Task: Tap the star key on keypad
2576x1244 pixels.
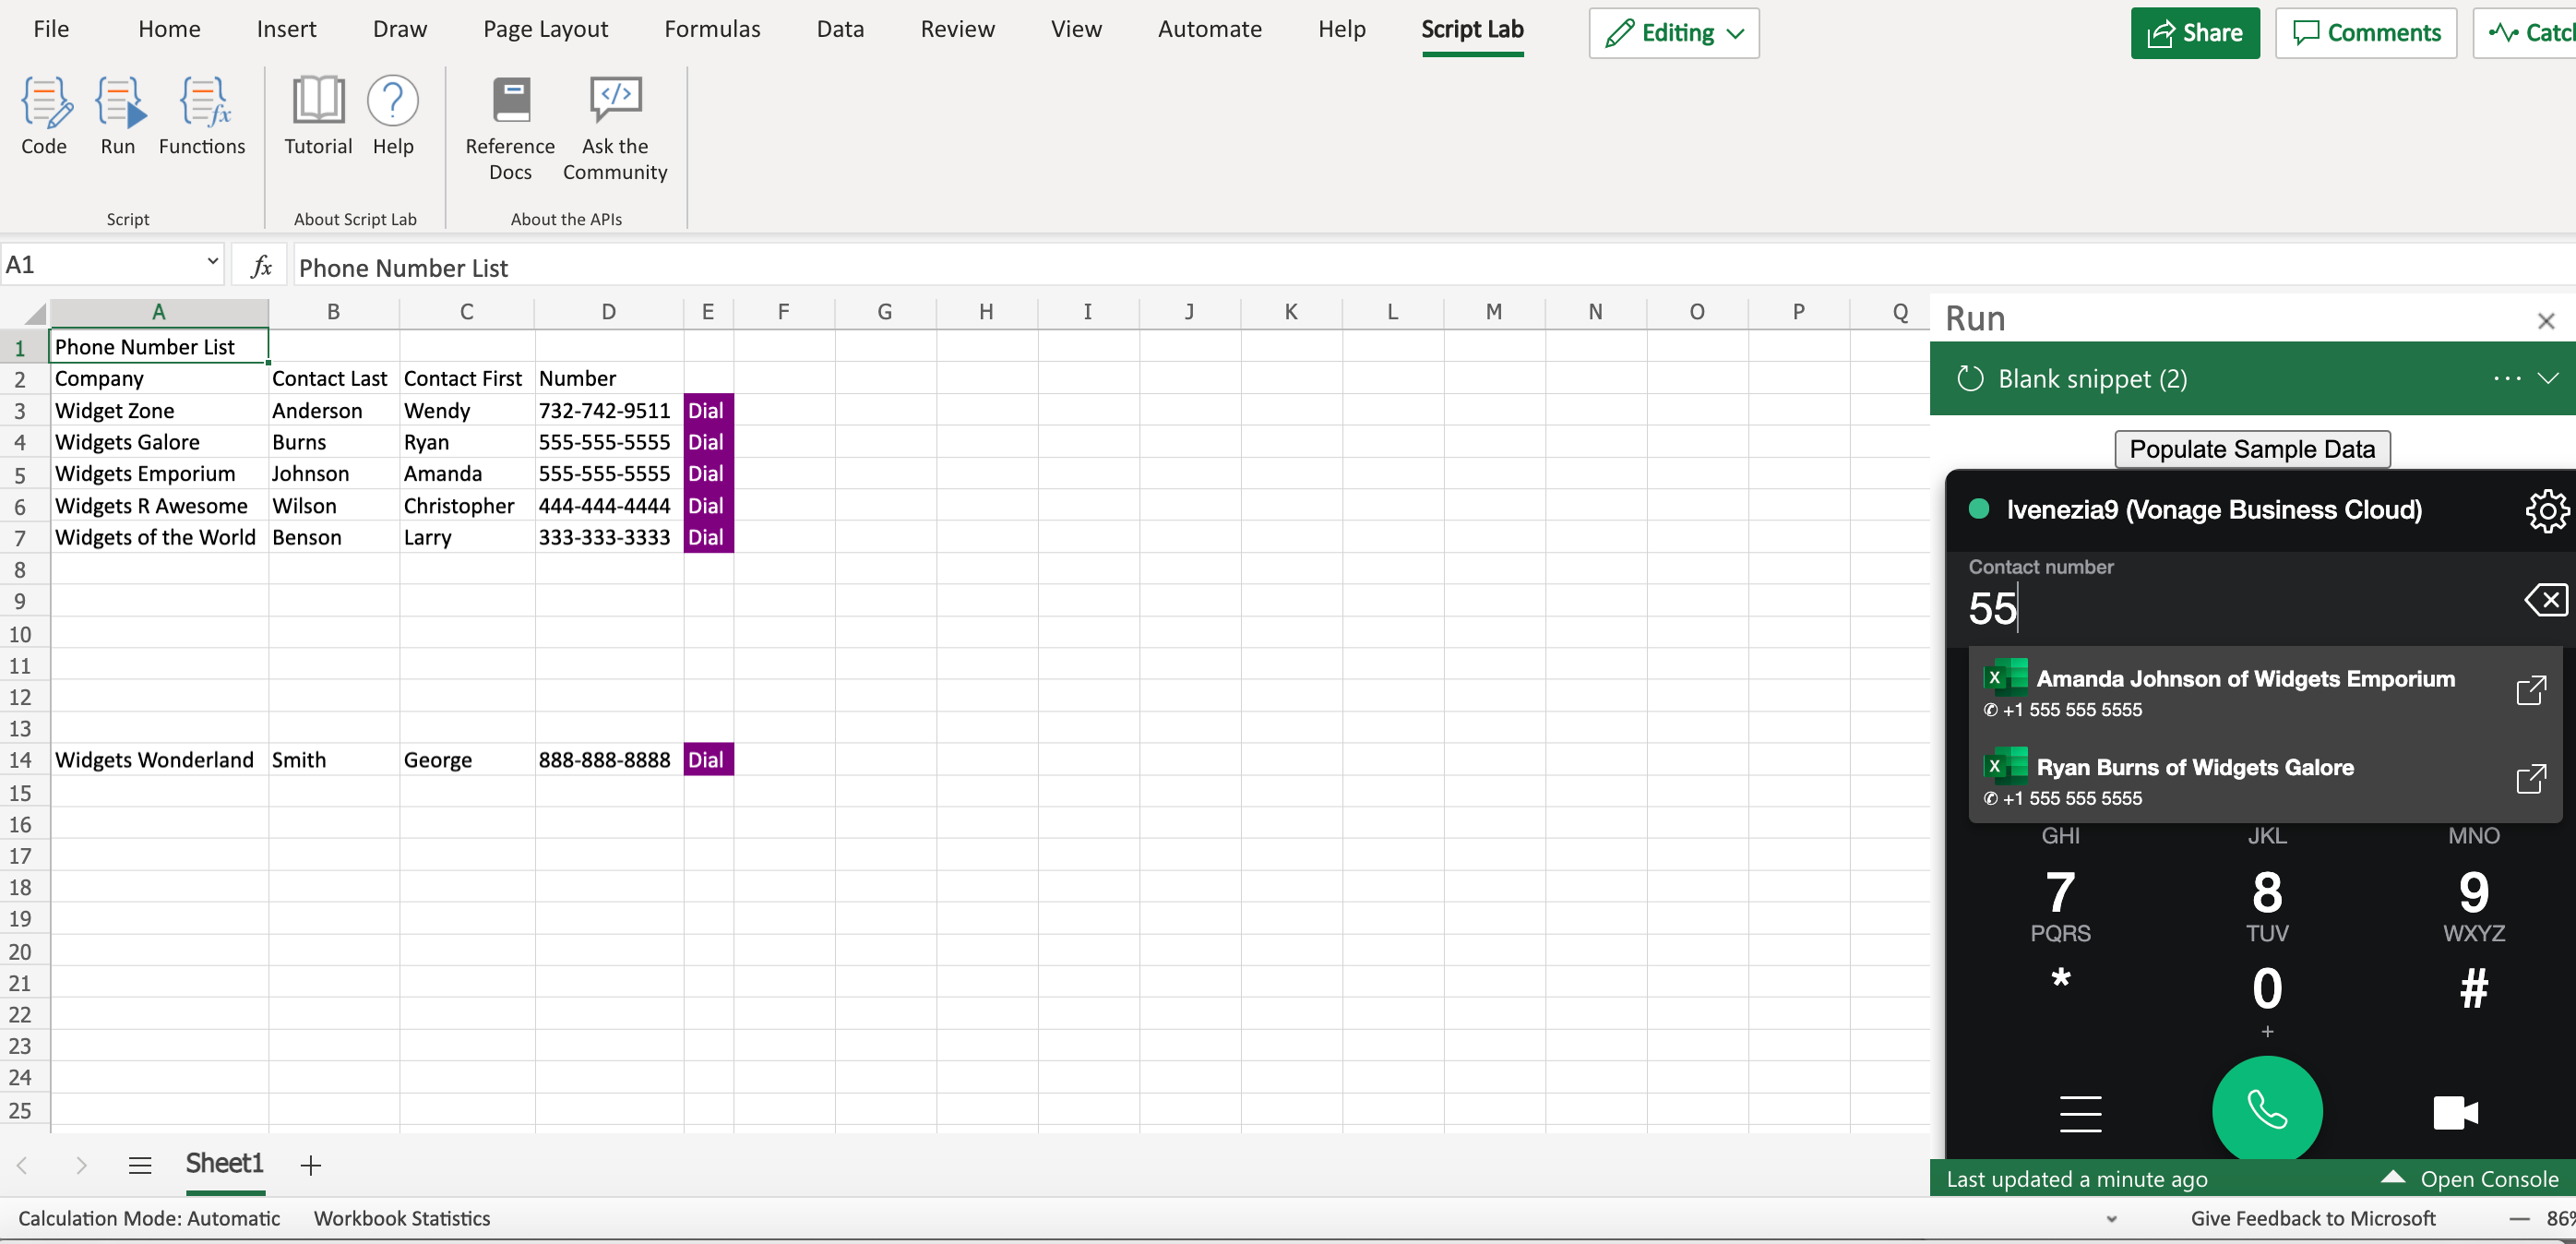Action: point(2060,980)
